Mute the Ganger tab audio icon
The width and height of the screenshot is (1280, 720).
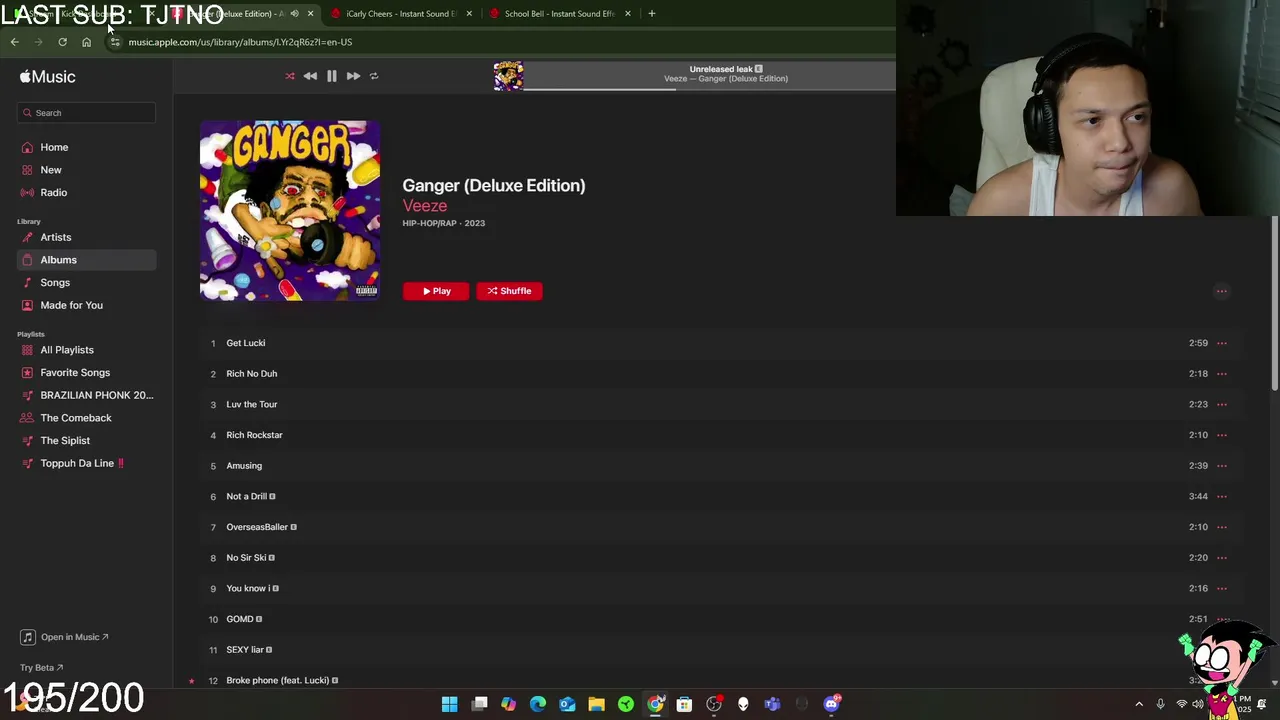click(x=294, y=14)
